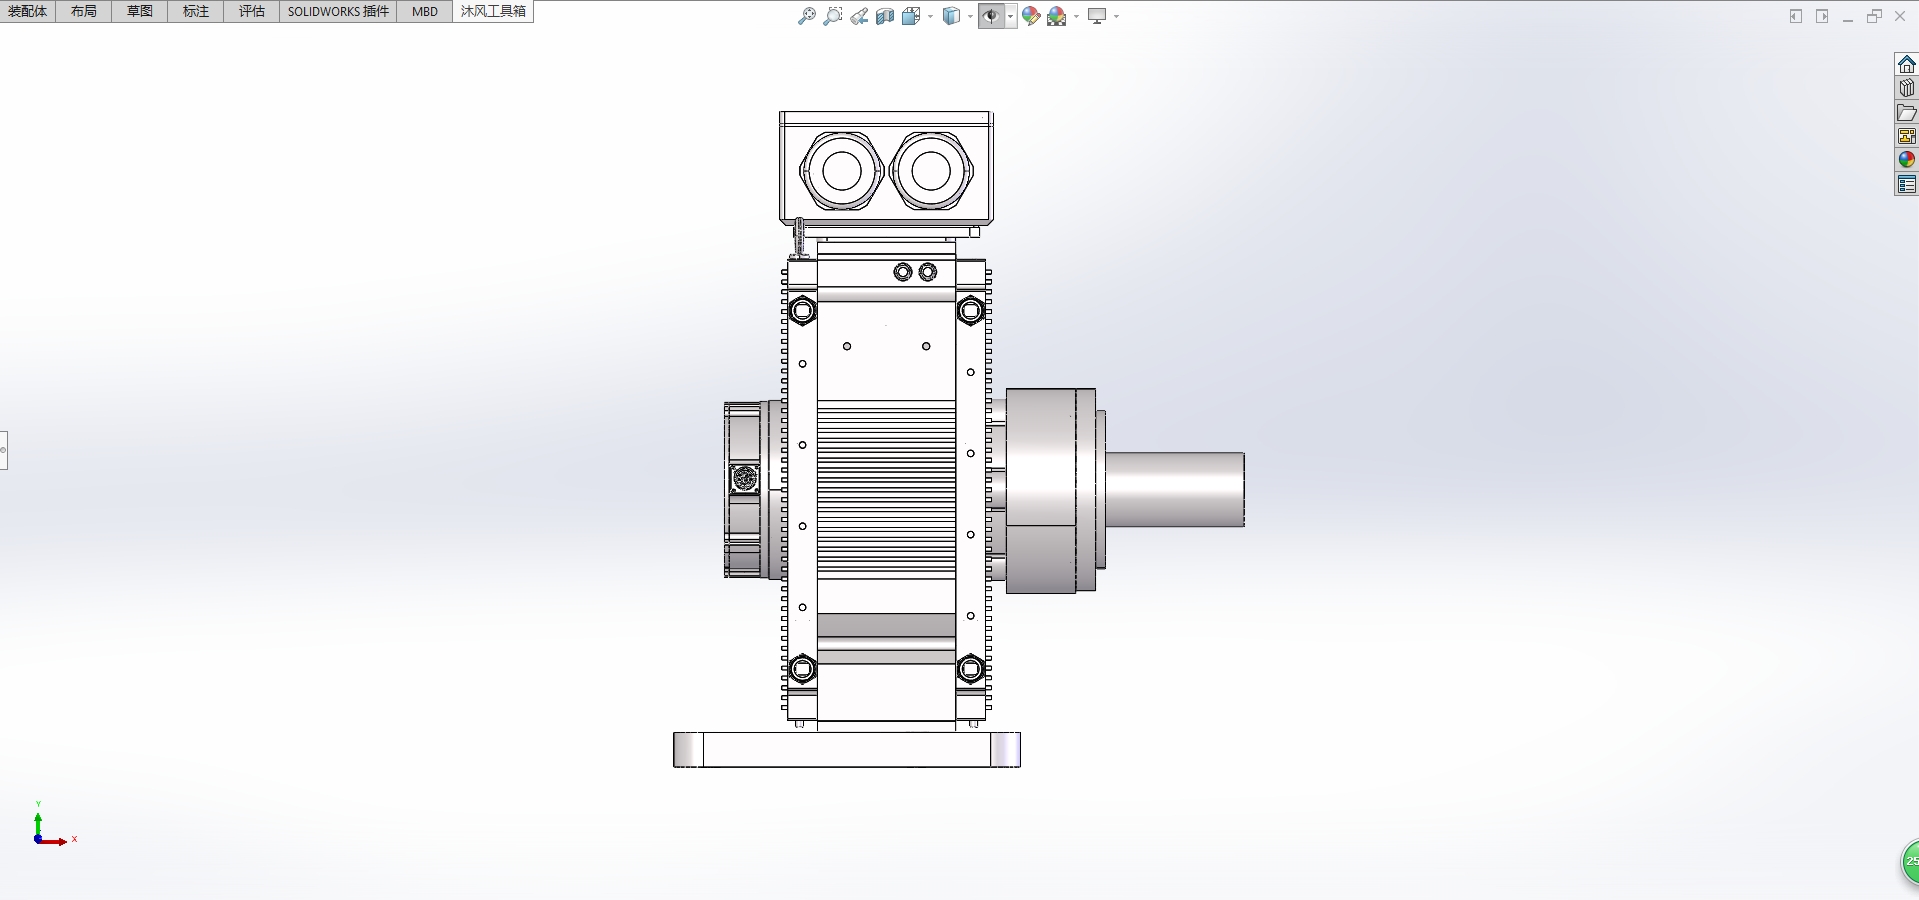Click the left-edge panel expand handle
Viewport: 1919px width, 900px height.
4,450
